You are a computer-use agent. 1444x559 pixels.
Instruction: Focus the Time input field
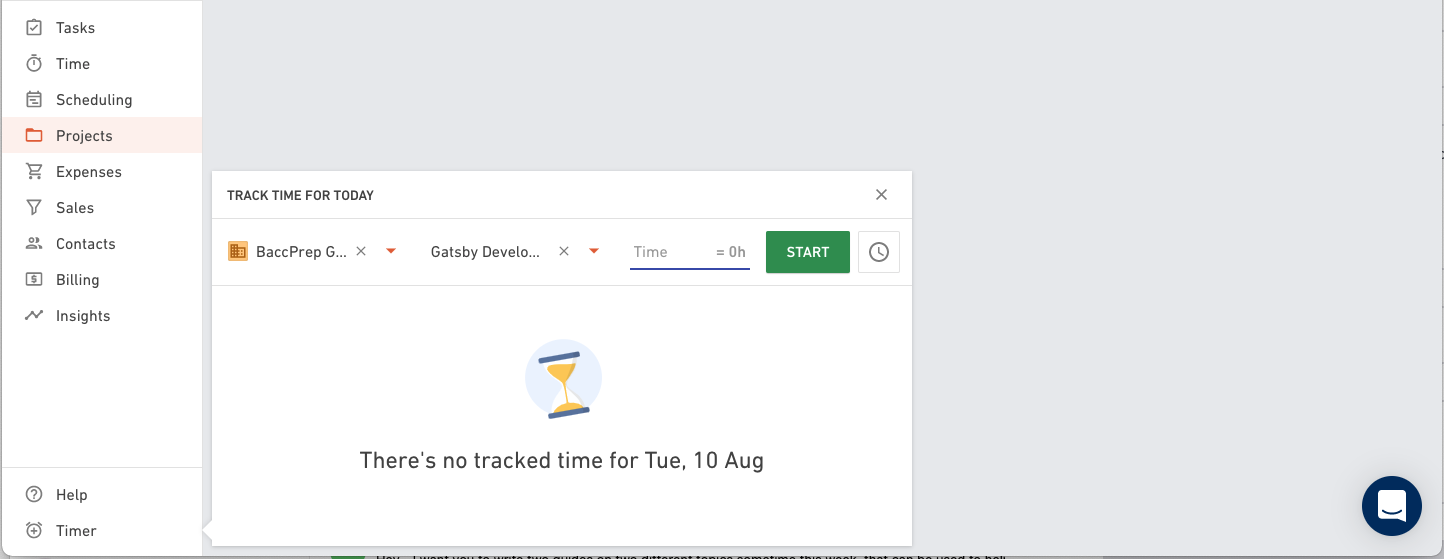point(670,252)
